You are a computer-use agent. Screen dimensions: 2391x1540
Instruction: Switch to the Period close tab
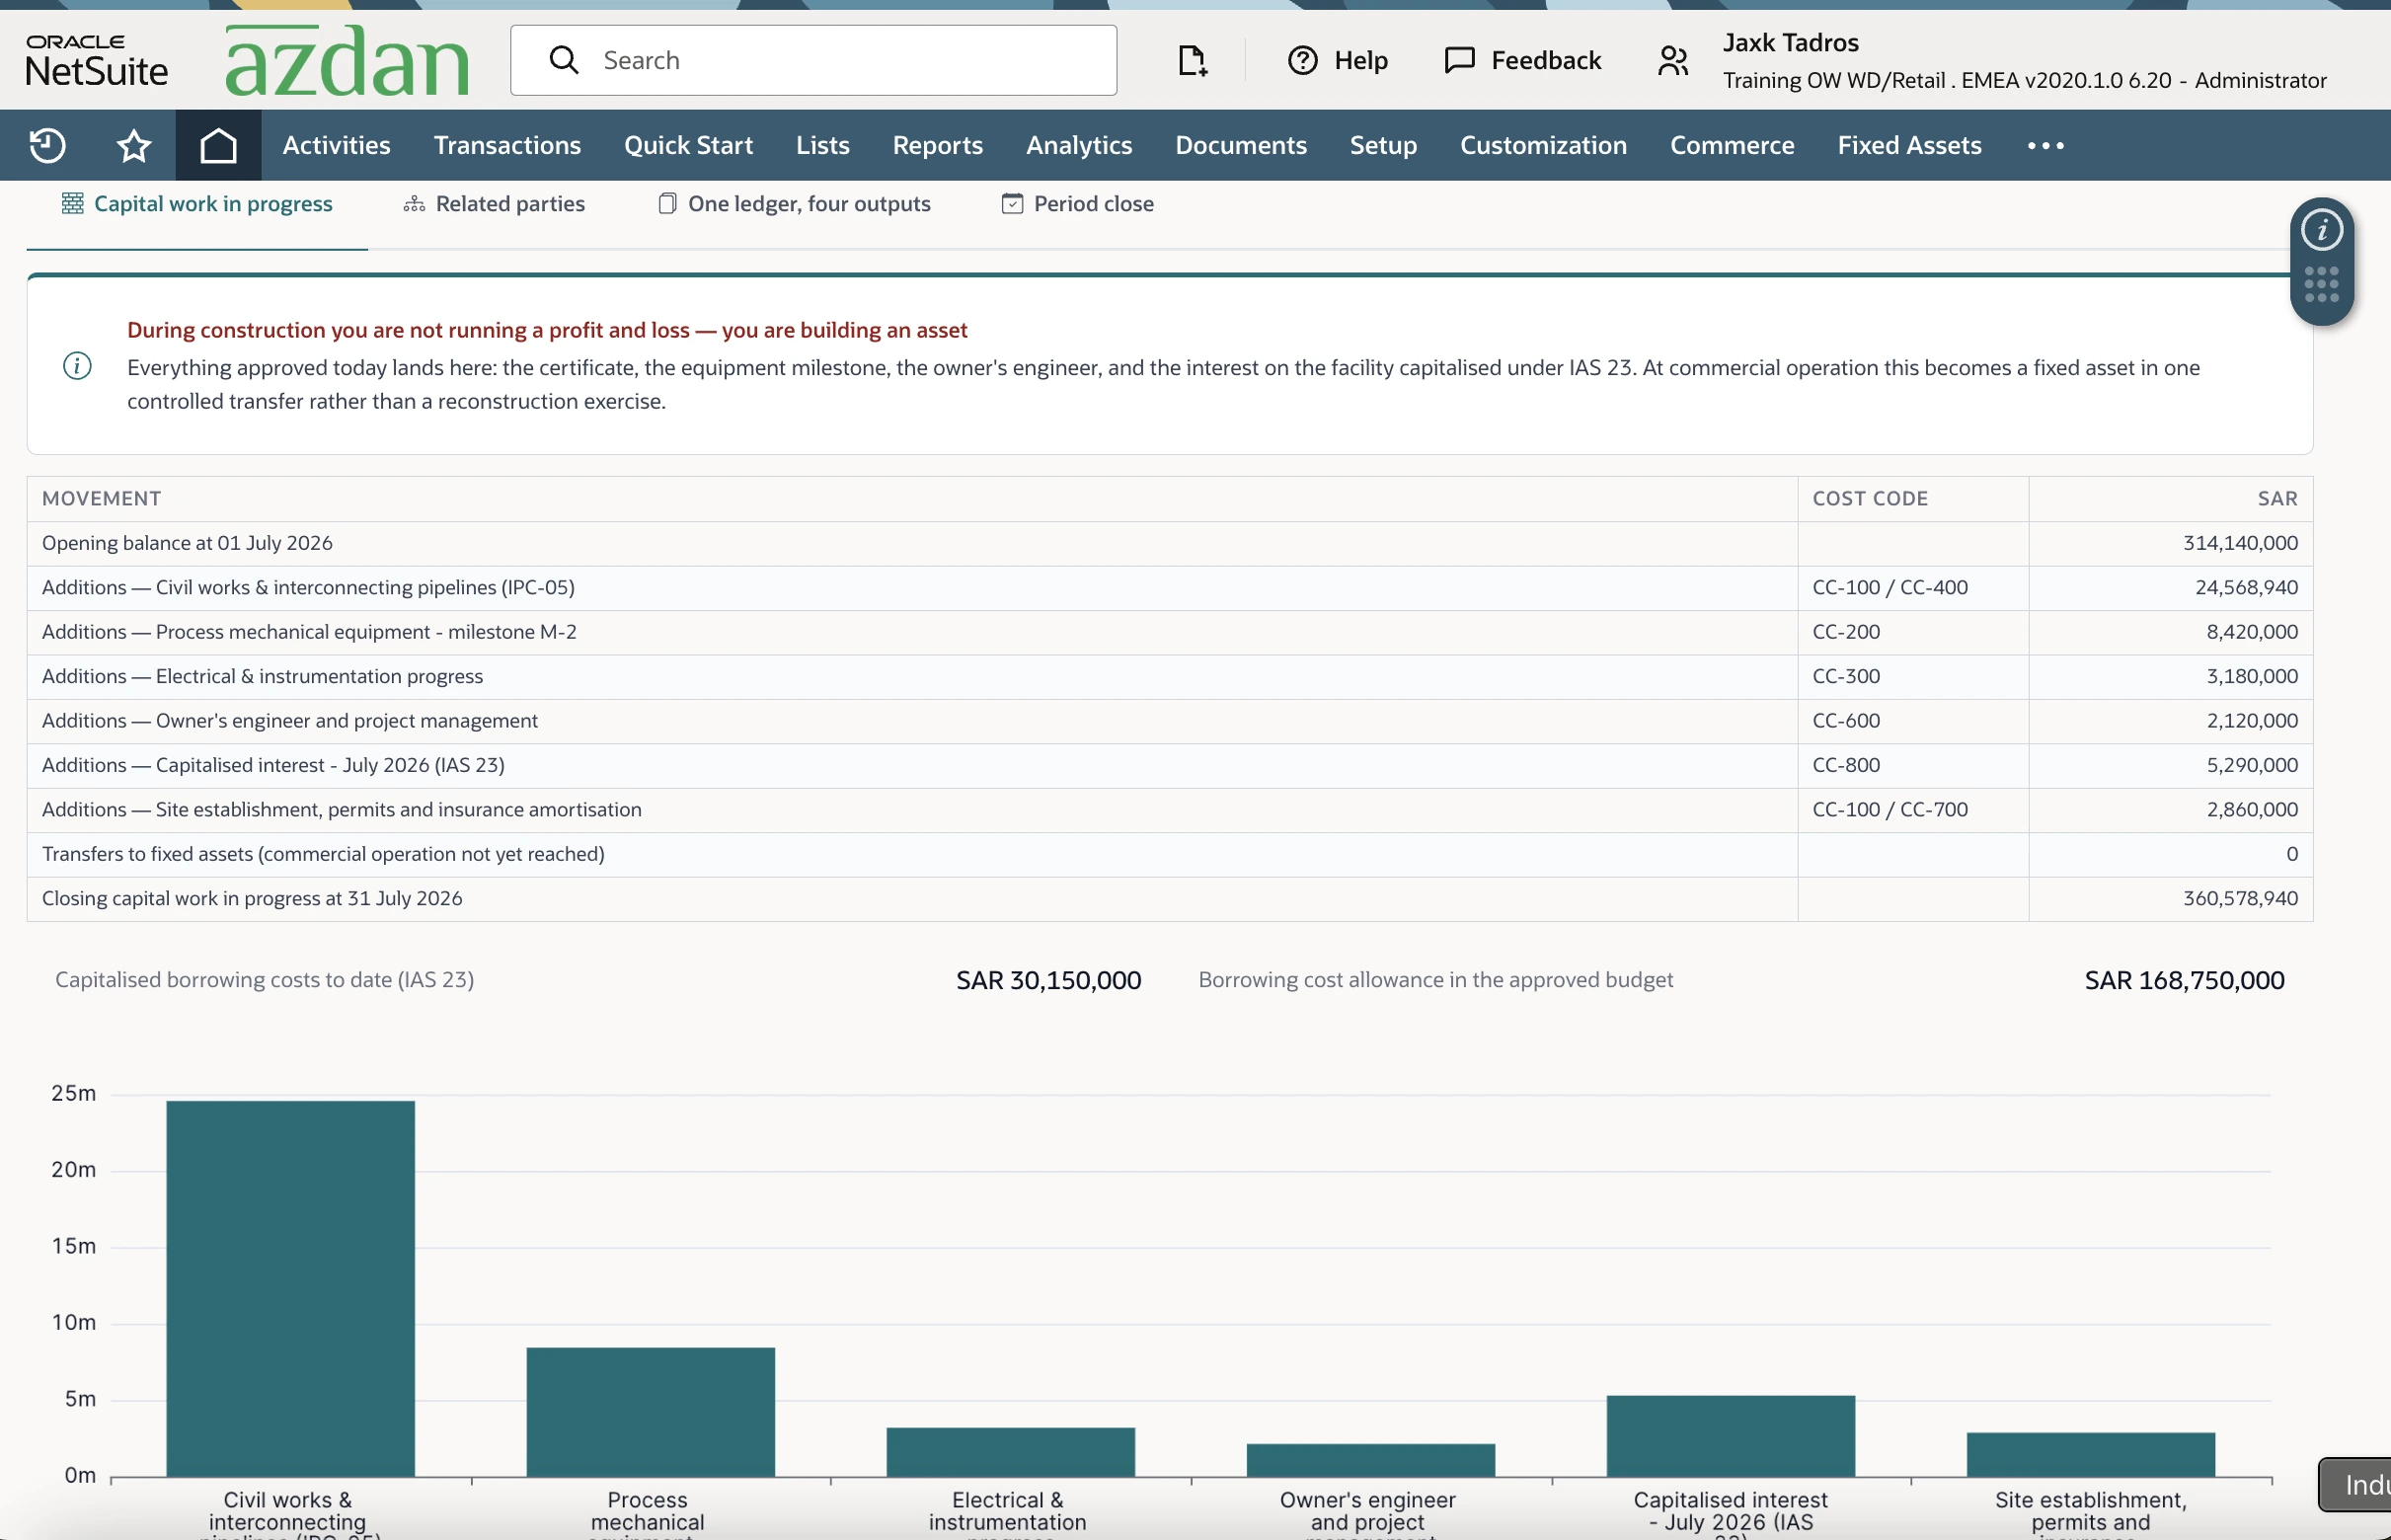(1077, 204)
